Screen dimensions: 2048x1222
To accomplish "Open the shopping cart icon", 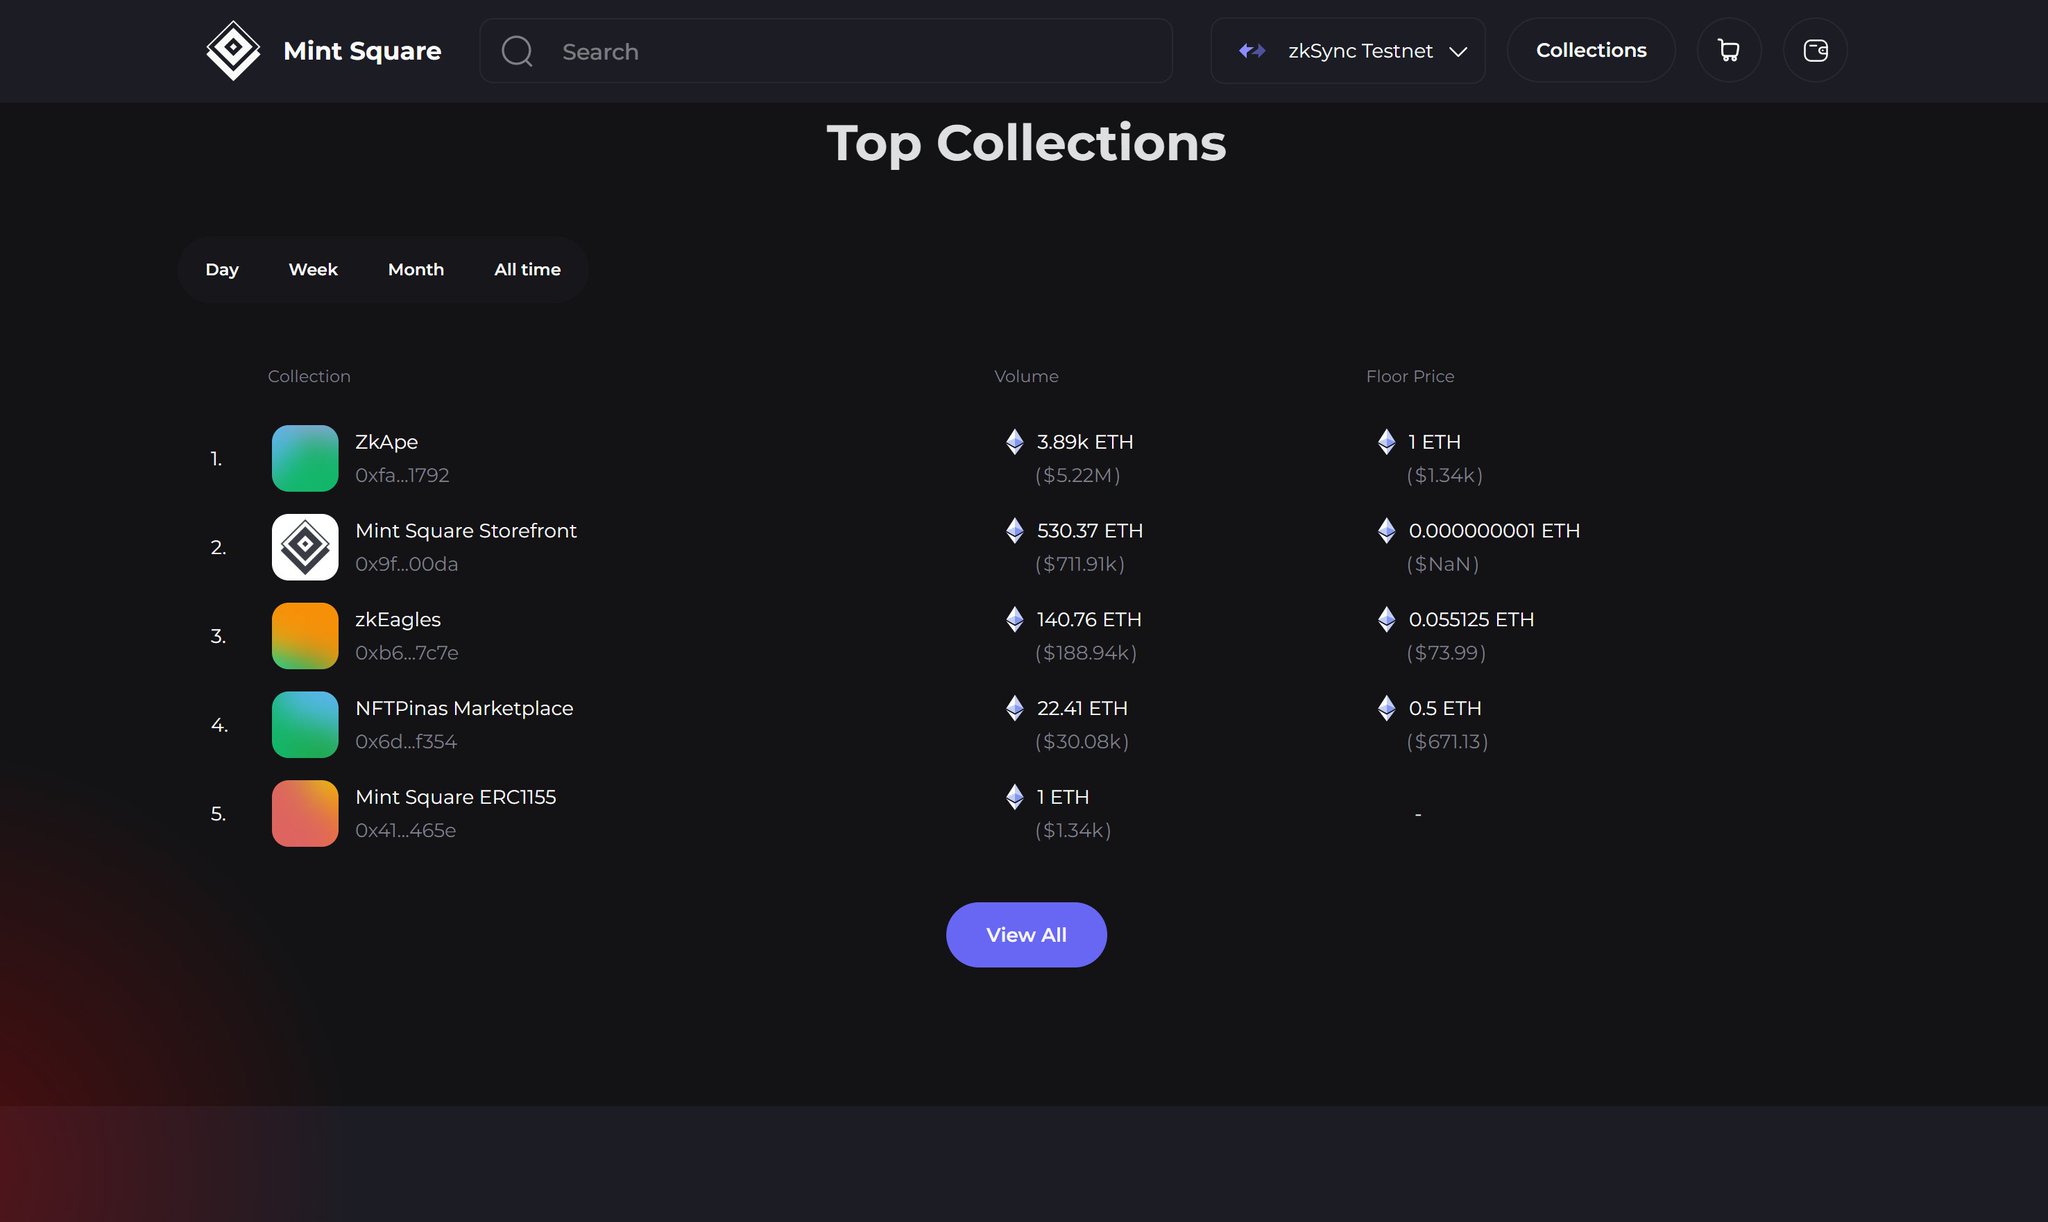I will coord(1728,50).
